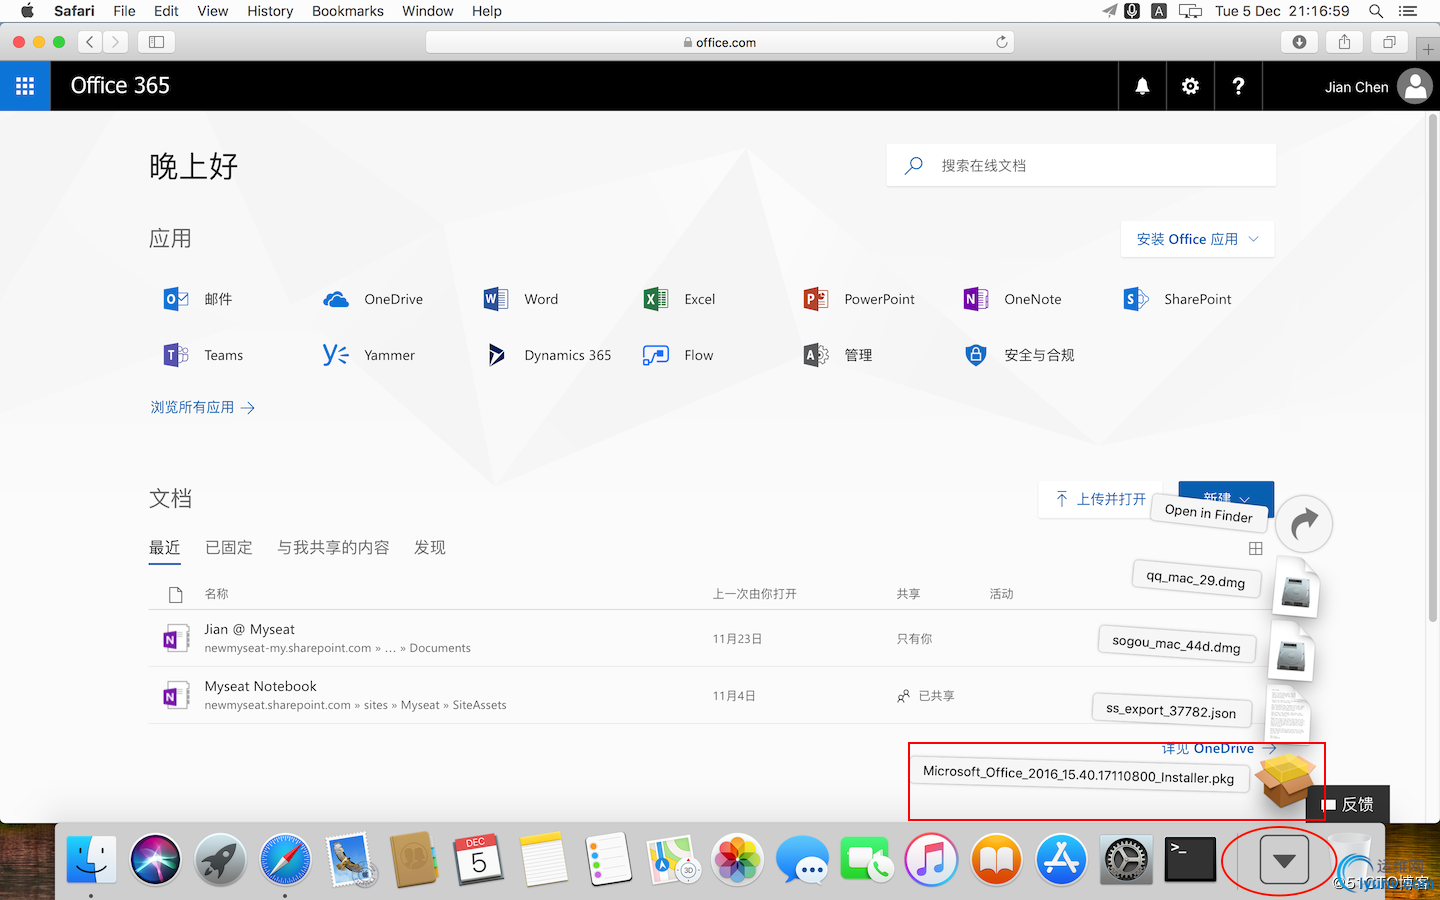Toggle Safari sidebar

[156, 42]
